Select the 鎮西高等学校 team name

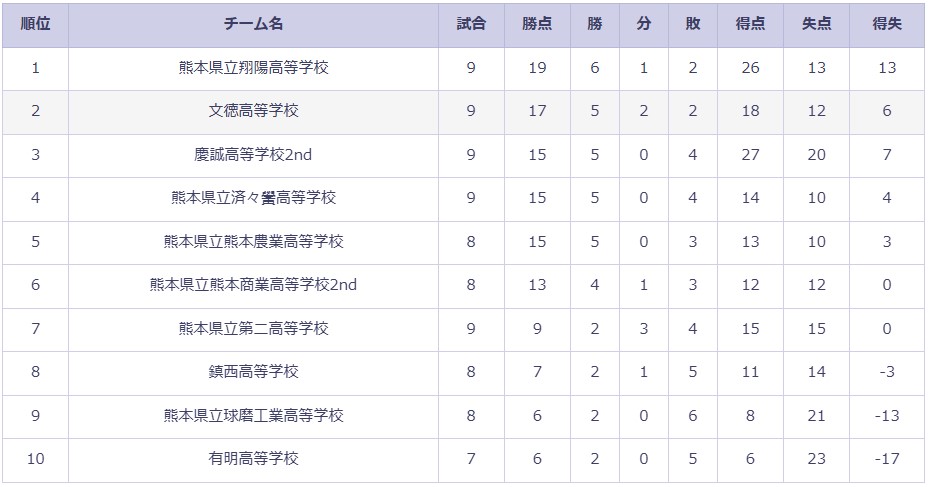point(253,372)
